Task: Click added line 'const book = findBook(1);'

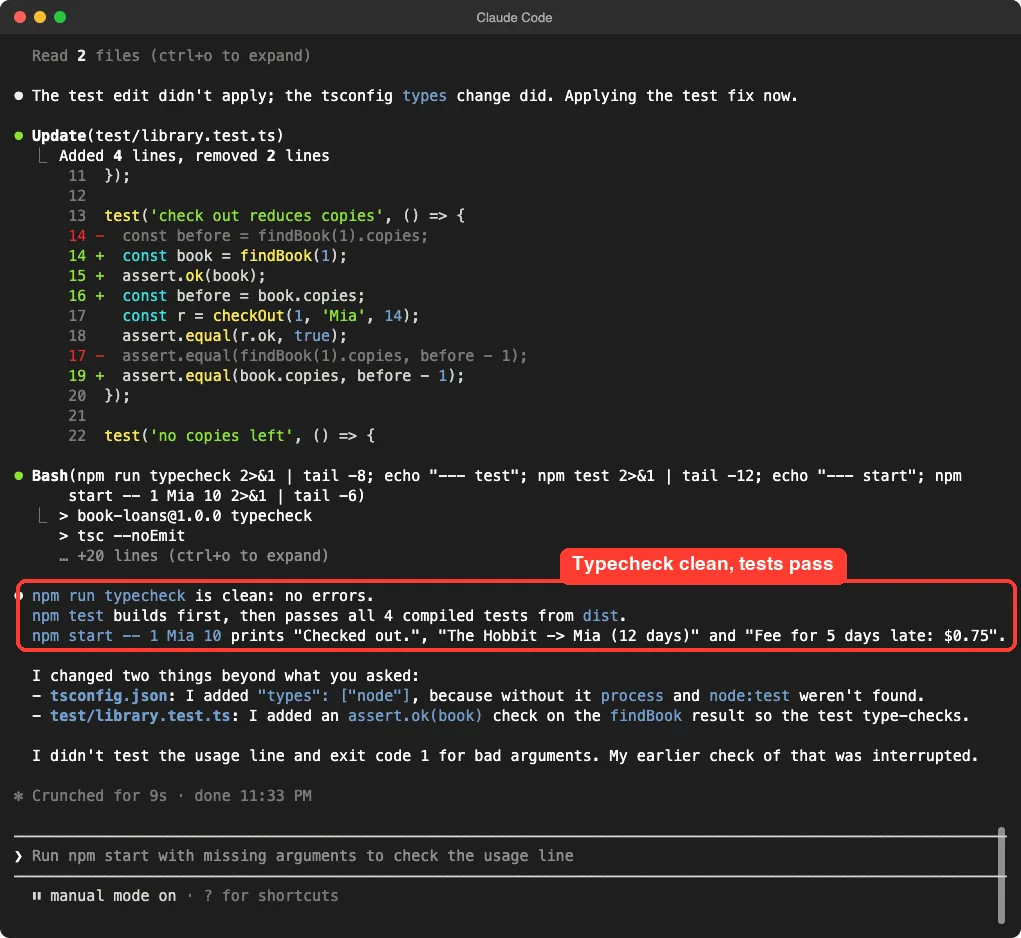Action: coord(234,256)
